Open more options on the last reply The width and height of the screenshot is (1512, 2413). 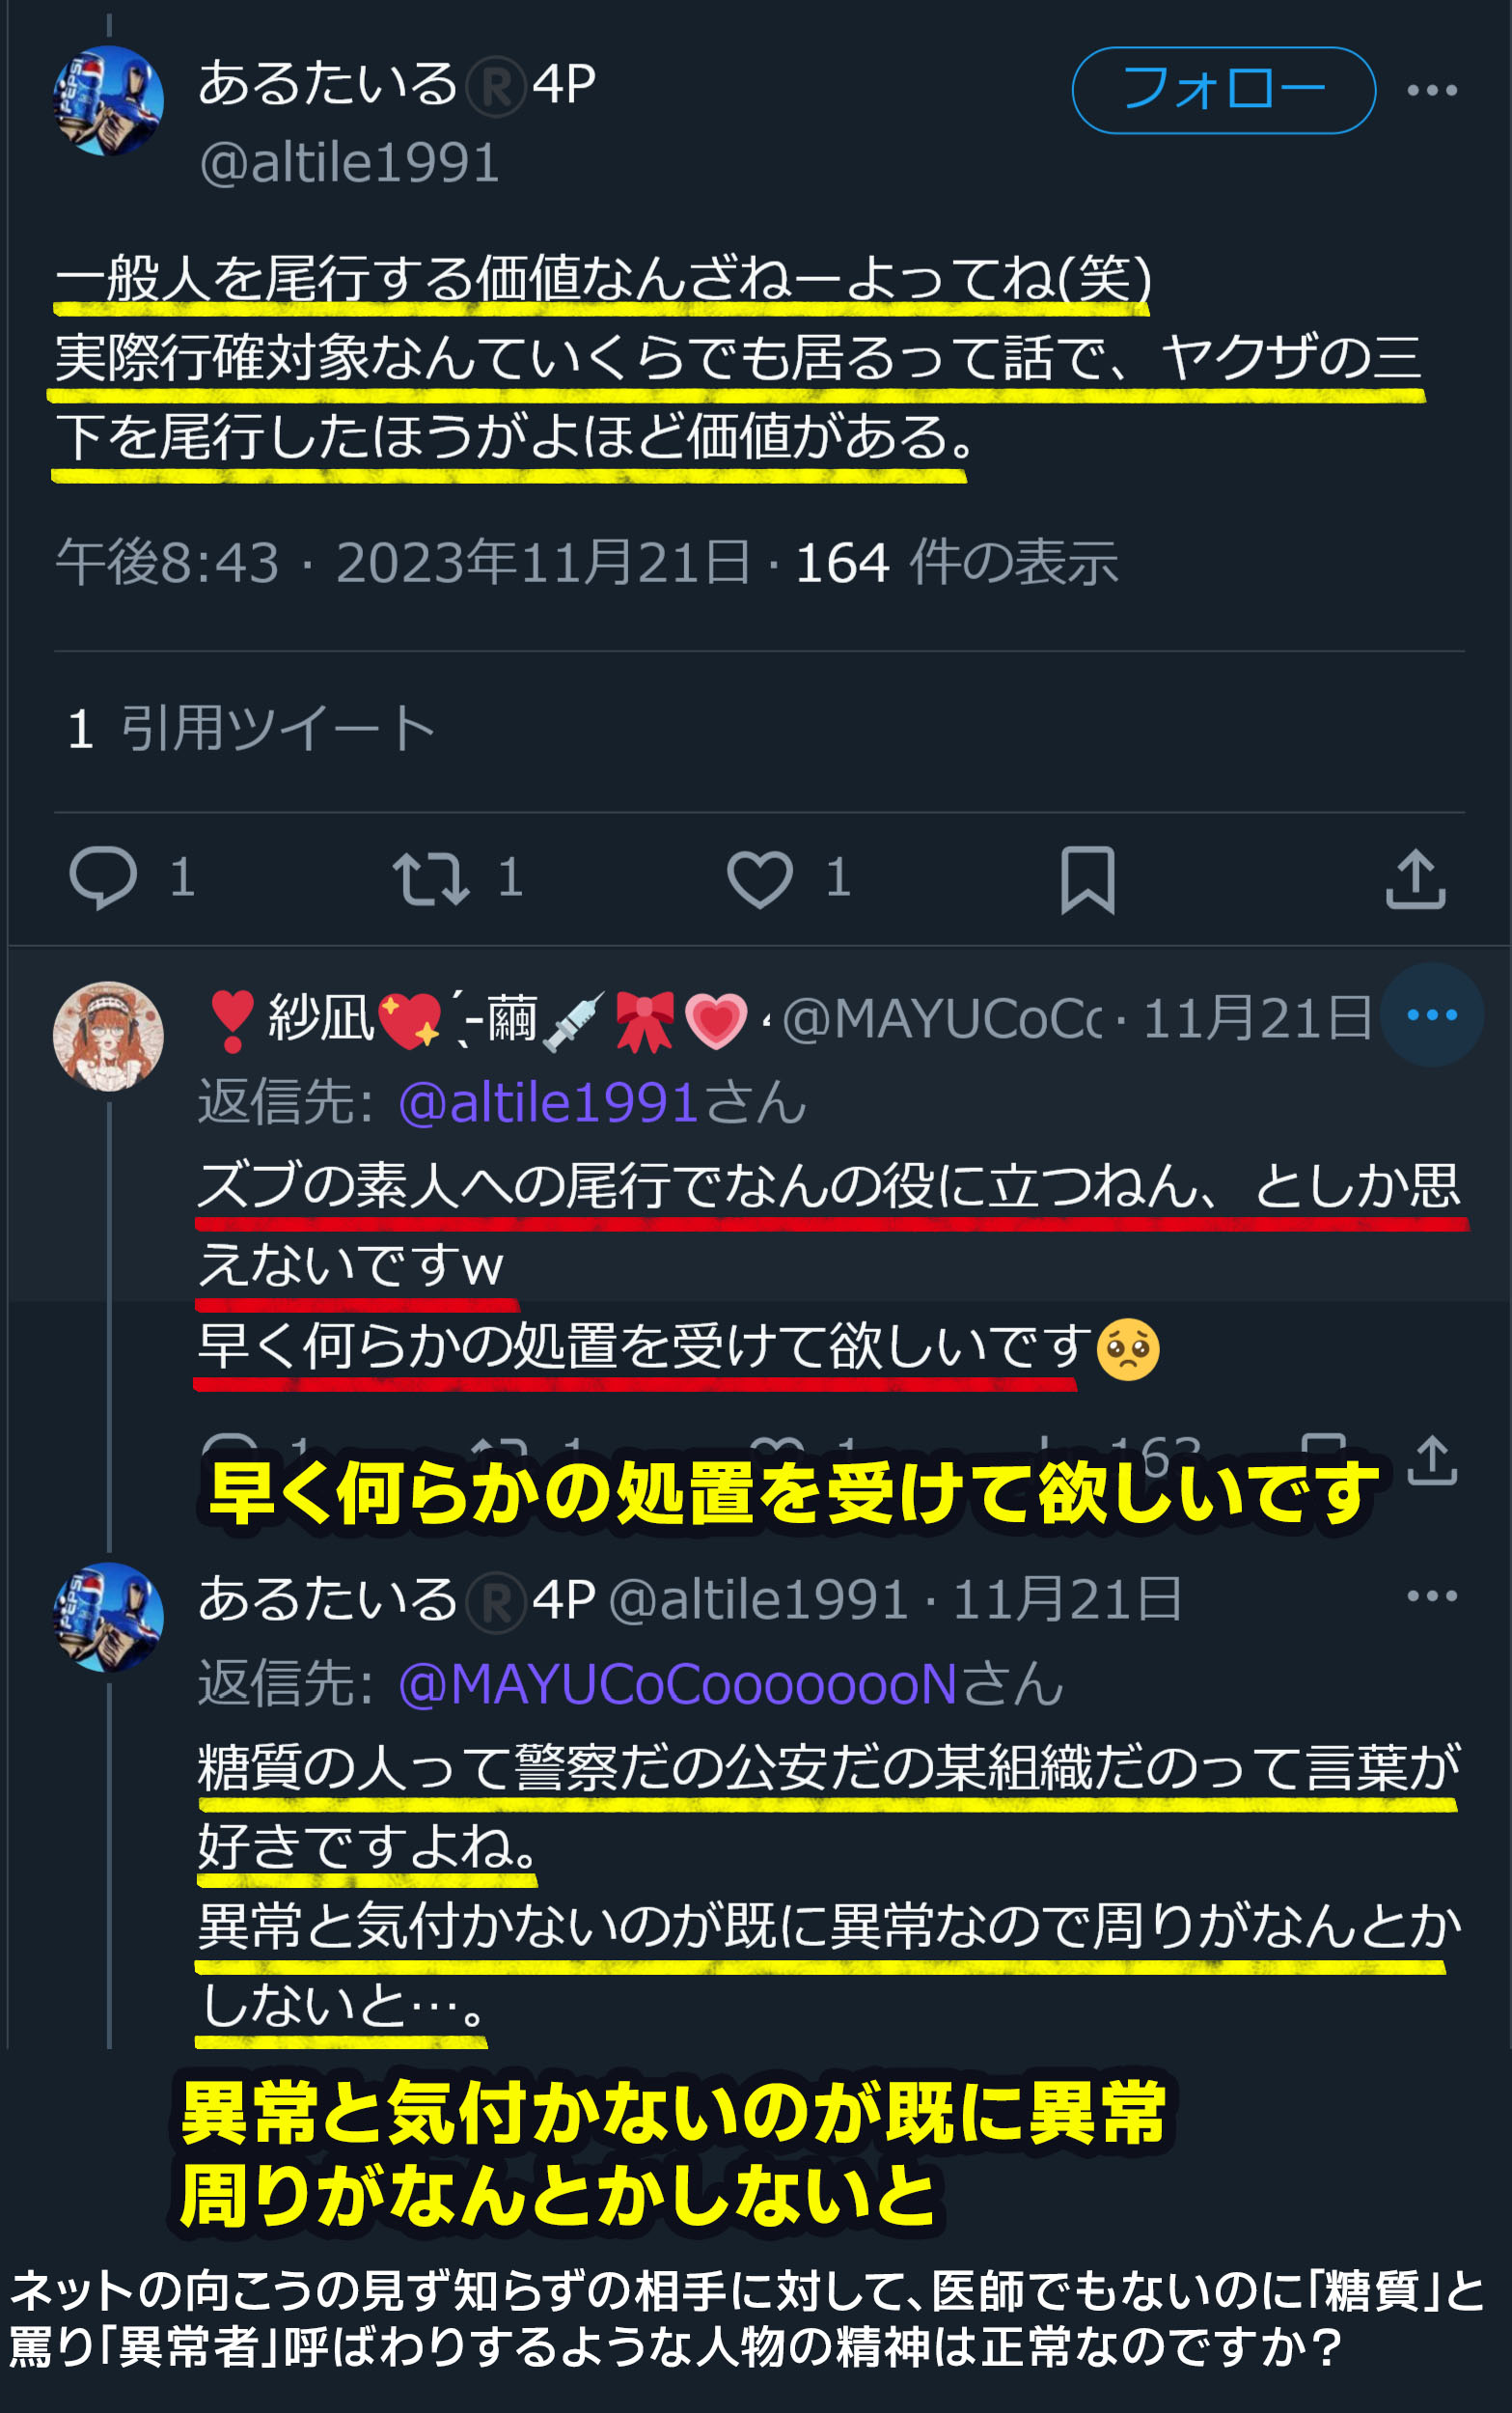tap(1431, 1596)
